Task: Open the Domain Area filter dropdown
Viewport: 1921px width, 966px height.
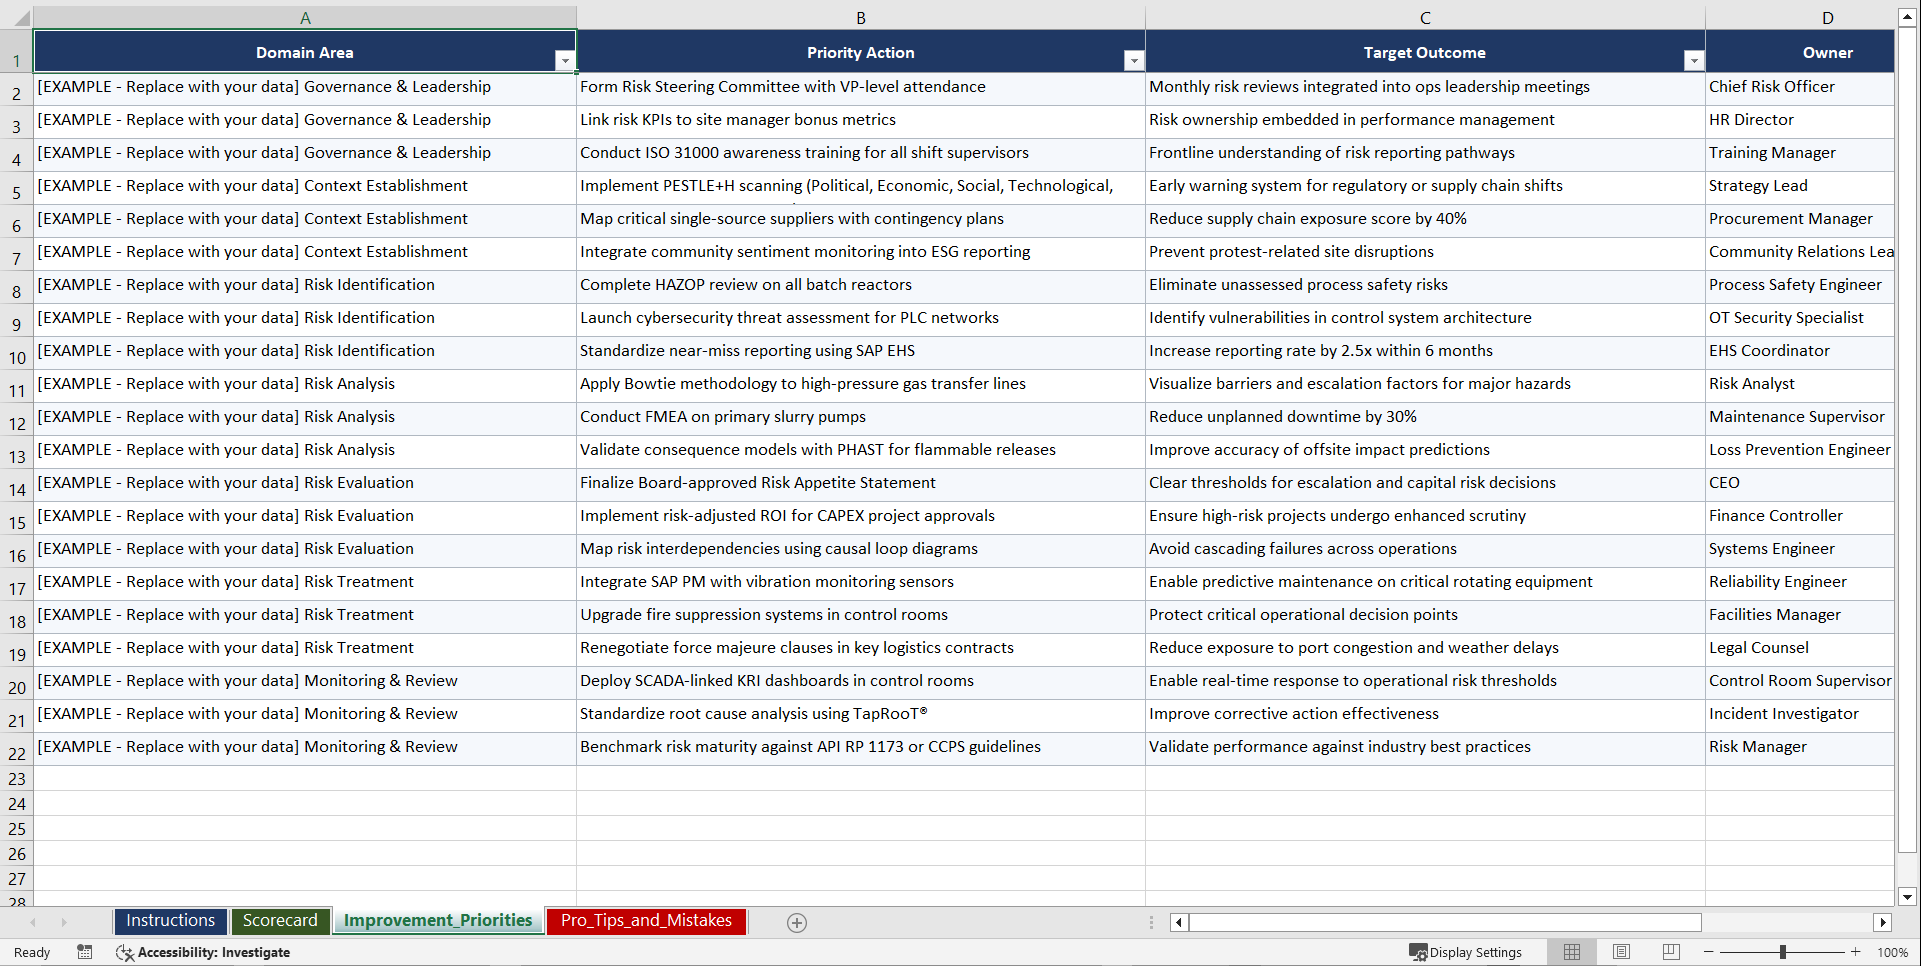Action: coord(565,60)
